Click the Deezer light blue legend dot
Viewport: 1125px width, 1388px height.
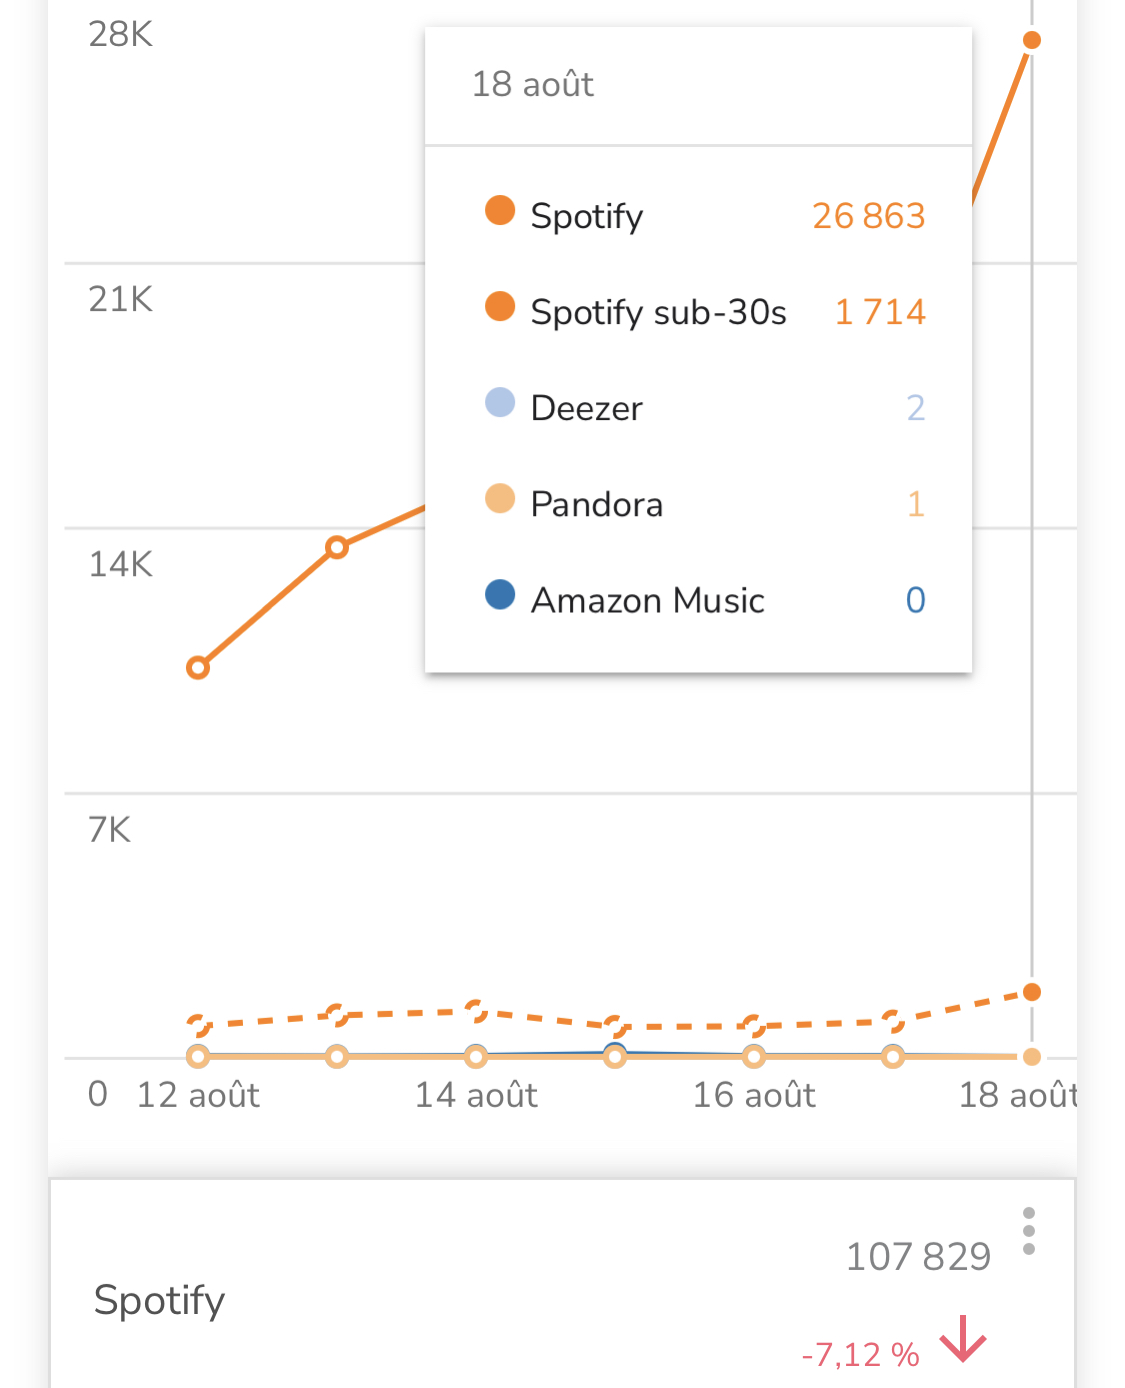(500, 403)
